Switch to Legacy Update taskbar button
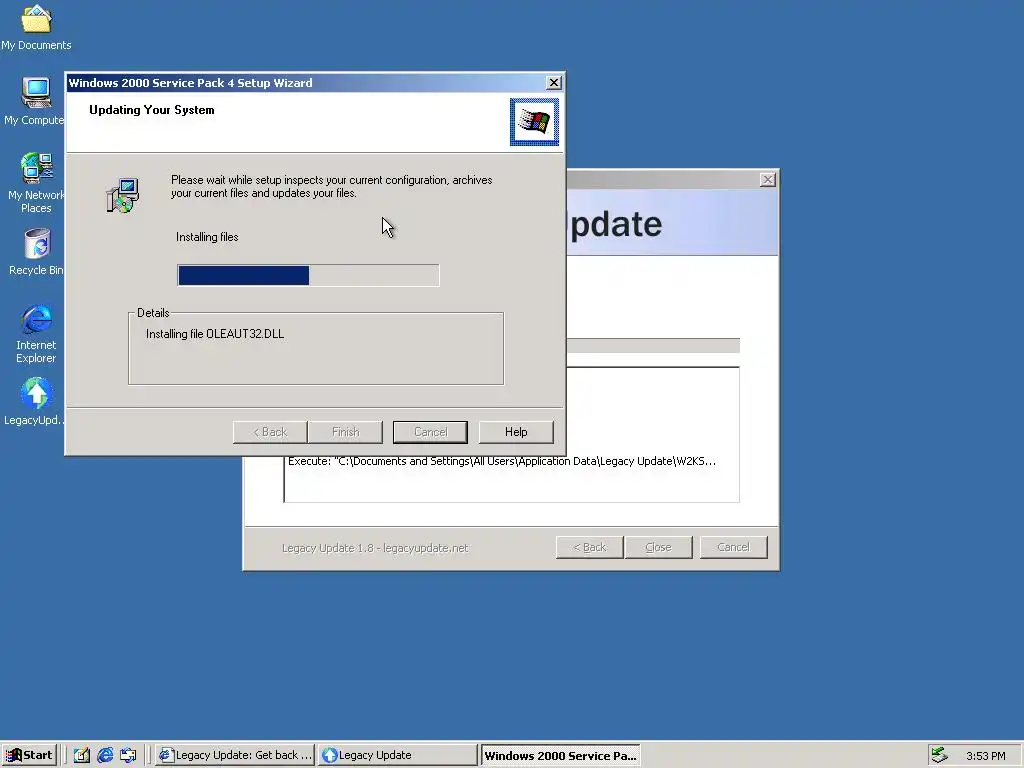Image resolution: width=1024 pixels, height=768 pixels. 397,755
